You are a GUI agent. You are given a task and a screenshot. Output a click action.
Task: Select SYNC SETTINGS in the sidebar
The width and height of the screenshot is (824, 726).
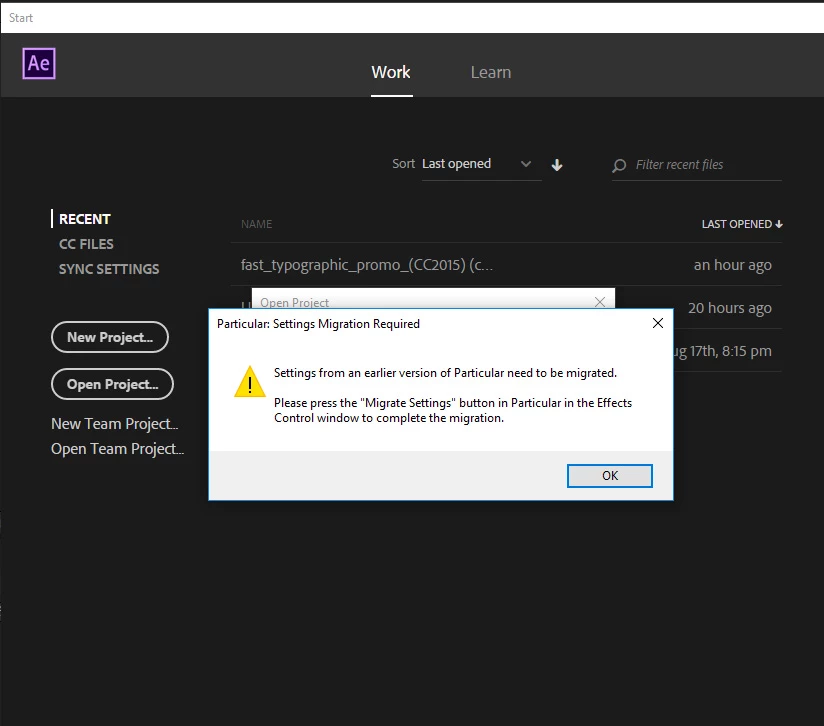tap(109, 269)
